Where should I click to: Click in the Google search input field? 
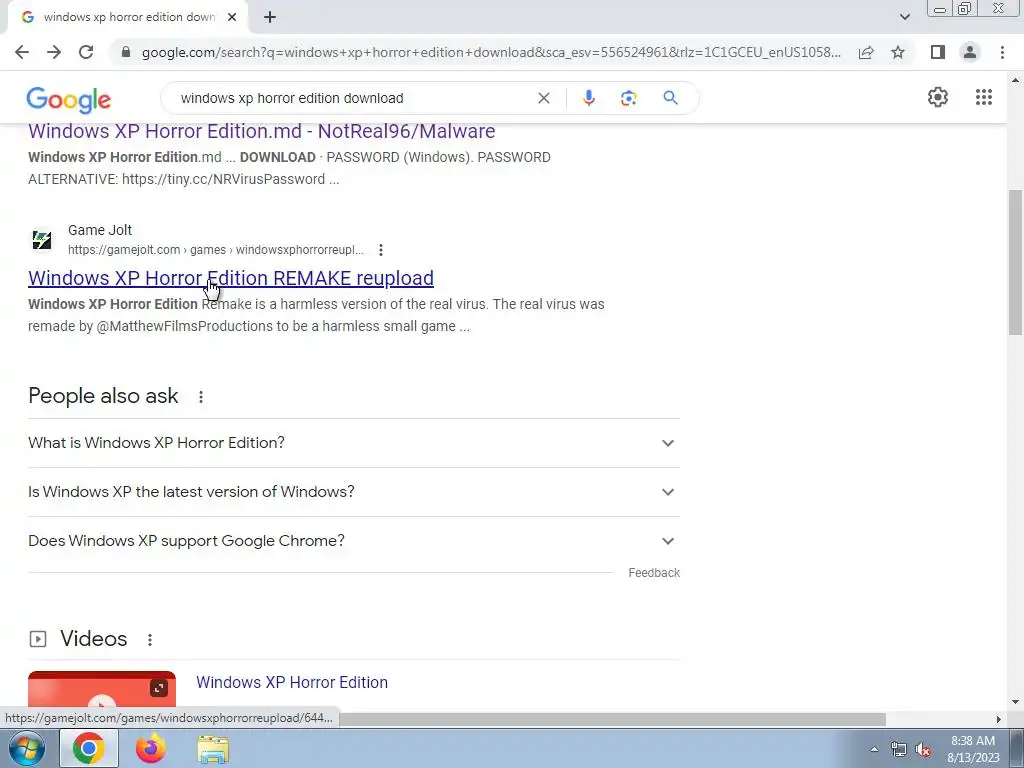point(353,98)
